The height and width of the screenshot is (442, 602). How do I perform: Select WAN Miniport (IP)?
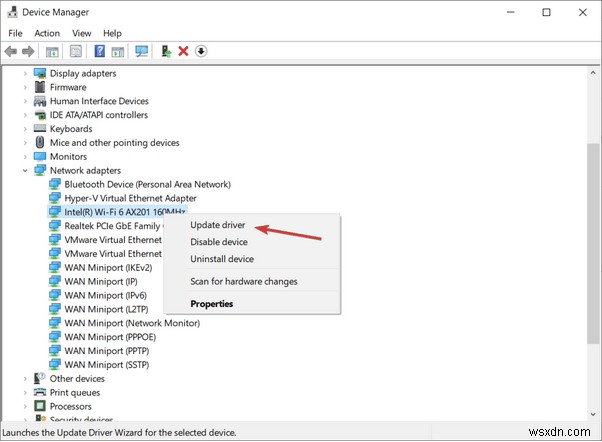(x=101, y=281)
